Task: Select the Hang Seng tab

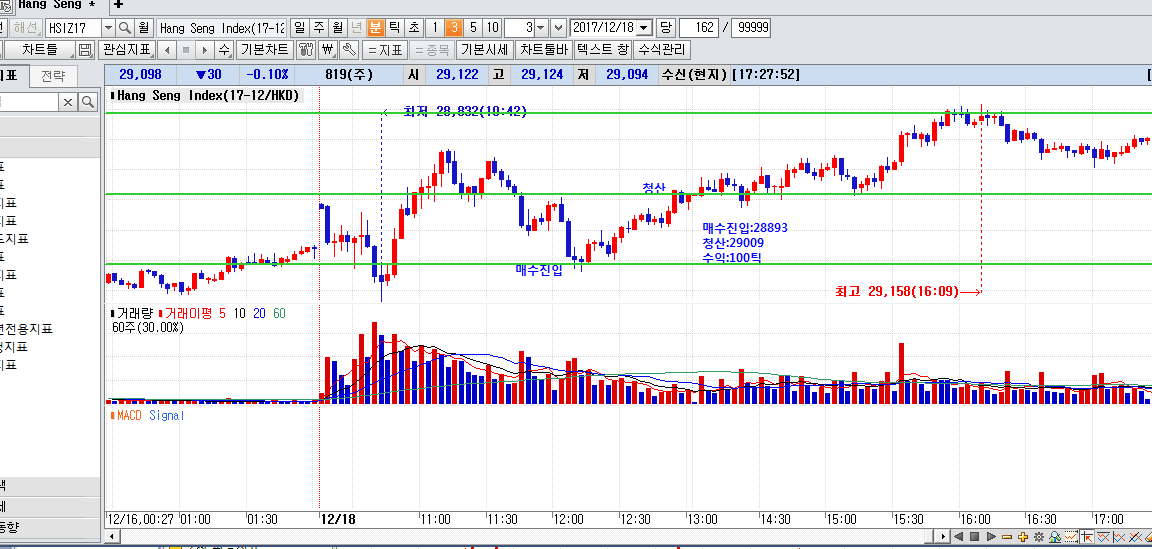Action: pos(55,4)
